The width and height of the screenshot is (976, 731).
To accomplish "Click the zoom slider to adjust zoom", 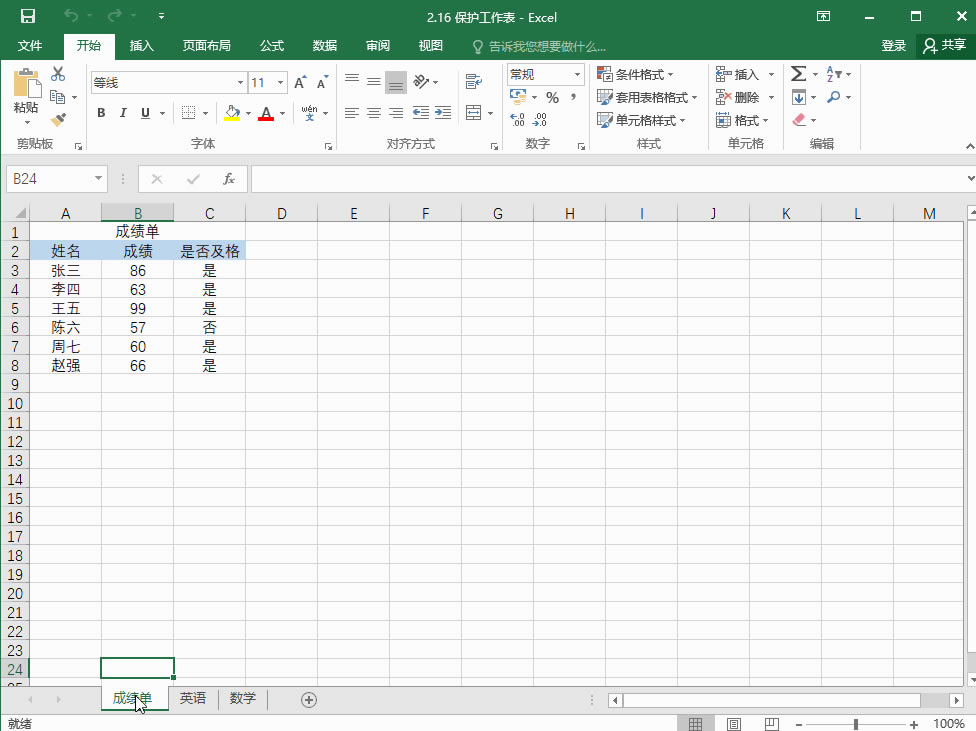I will coord(855,722).
